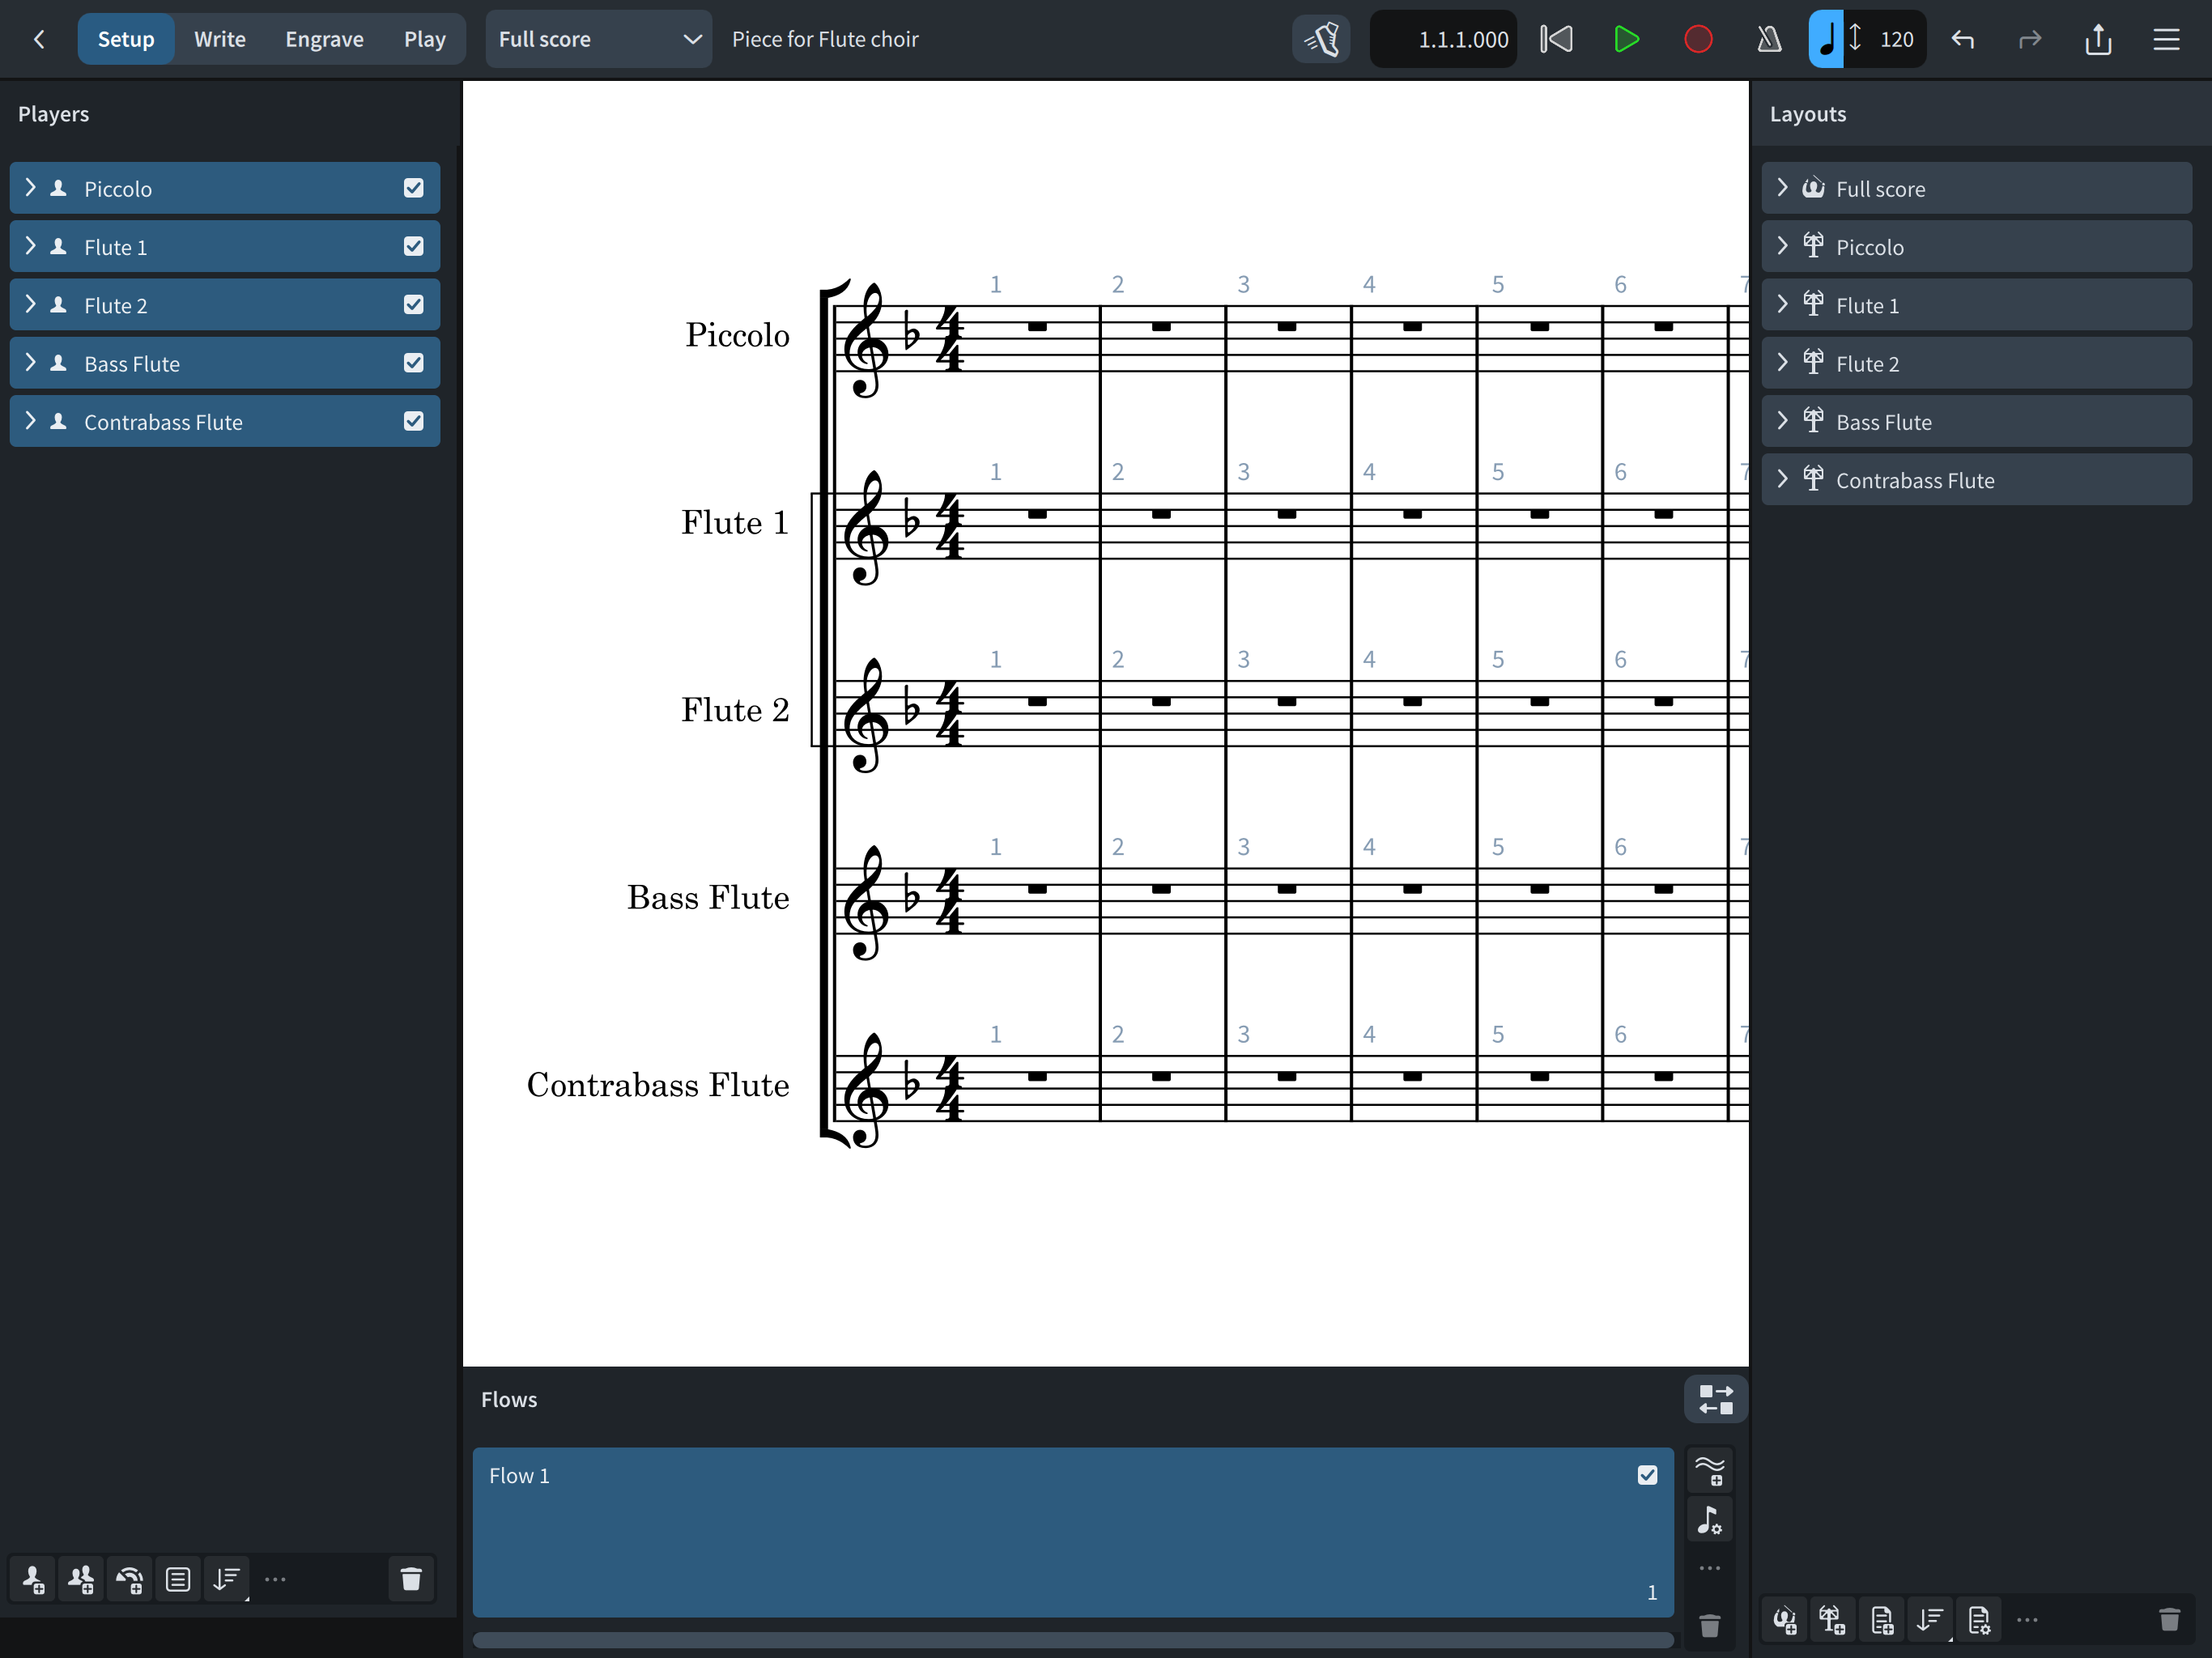Toggle the Bass Flute player checkbox

click(414, 363)
